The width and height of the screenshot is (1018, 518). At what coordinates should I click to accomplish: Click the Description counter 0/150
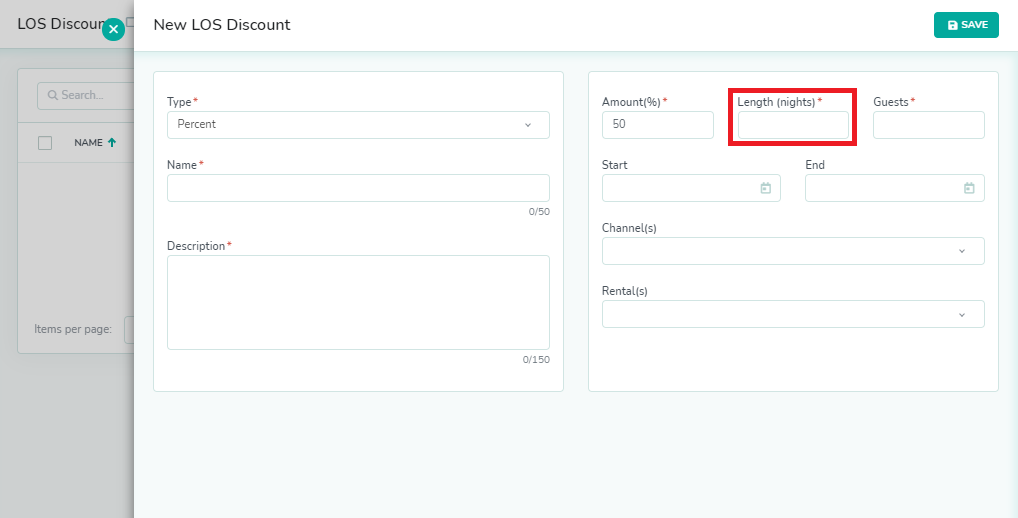pos(536,360)
